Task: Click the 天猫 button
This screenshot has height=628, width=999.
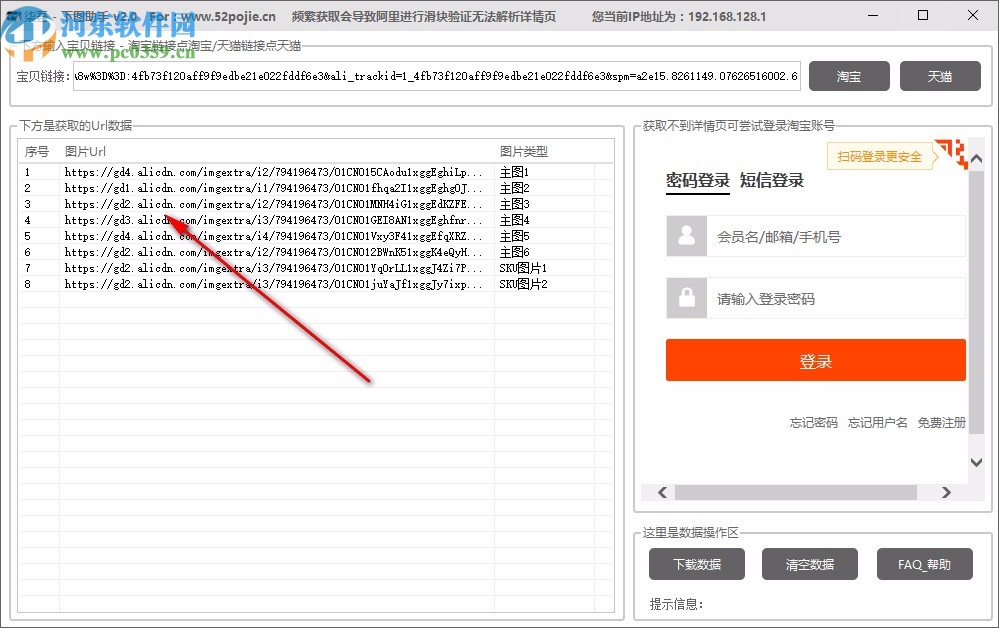Action: (x=940, y=75)
